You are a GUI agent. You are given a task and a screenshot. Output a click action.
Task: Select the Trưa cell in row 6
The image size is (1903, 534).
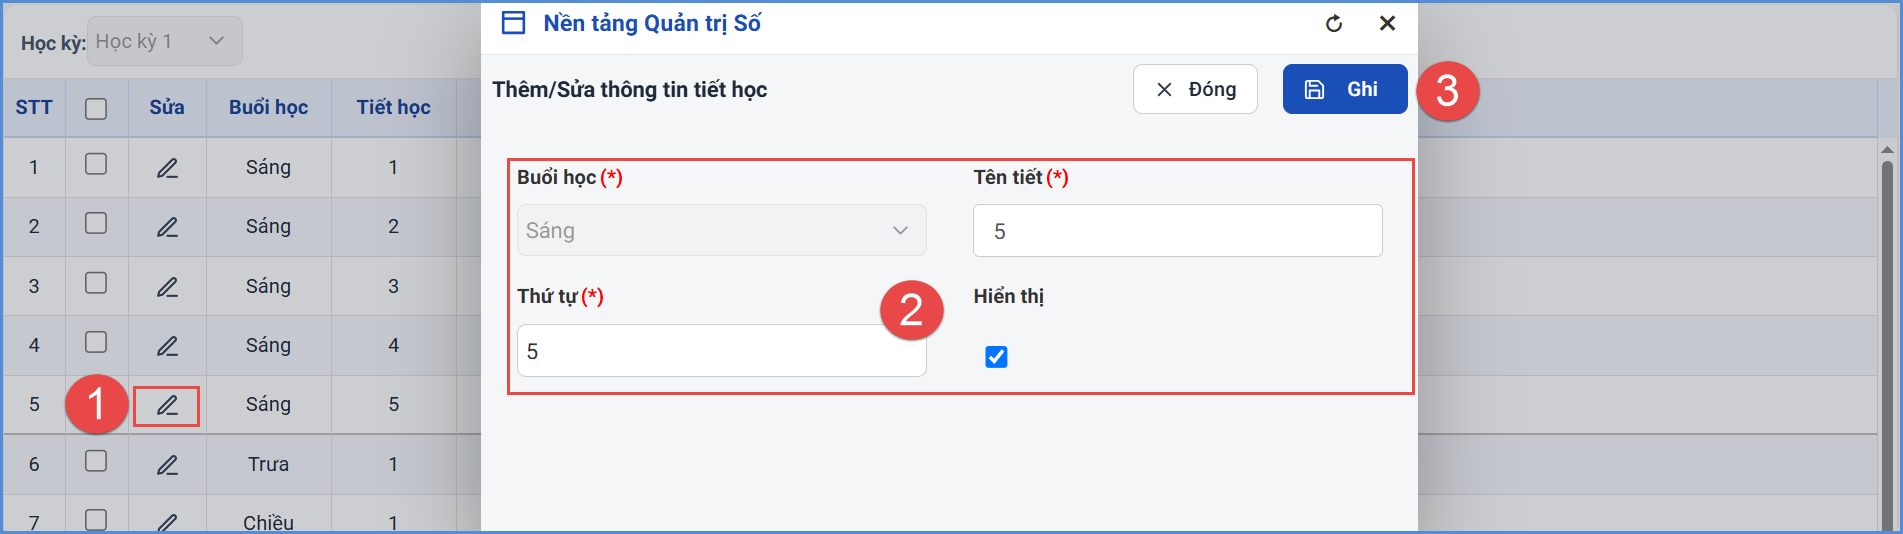[x=268, y=464]
